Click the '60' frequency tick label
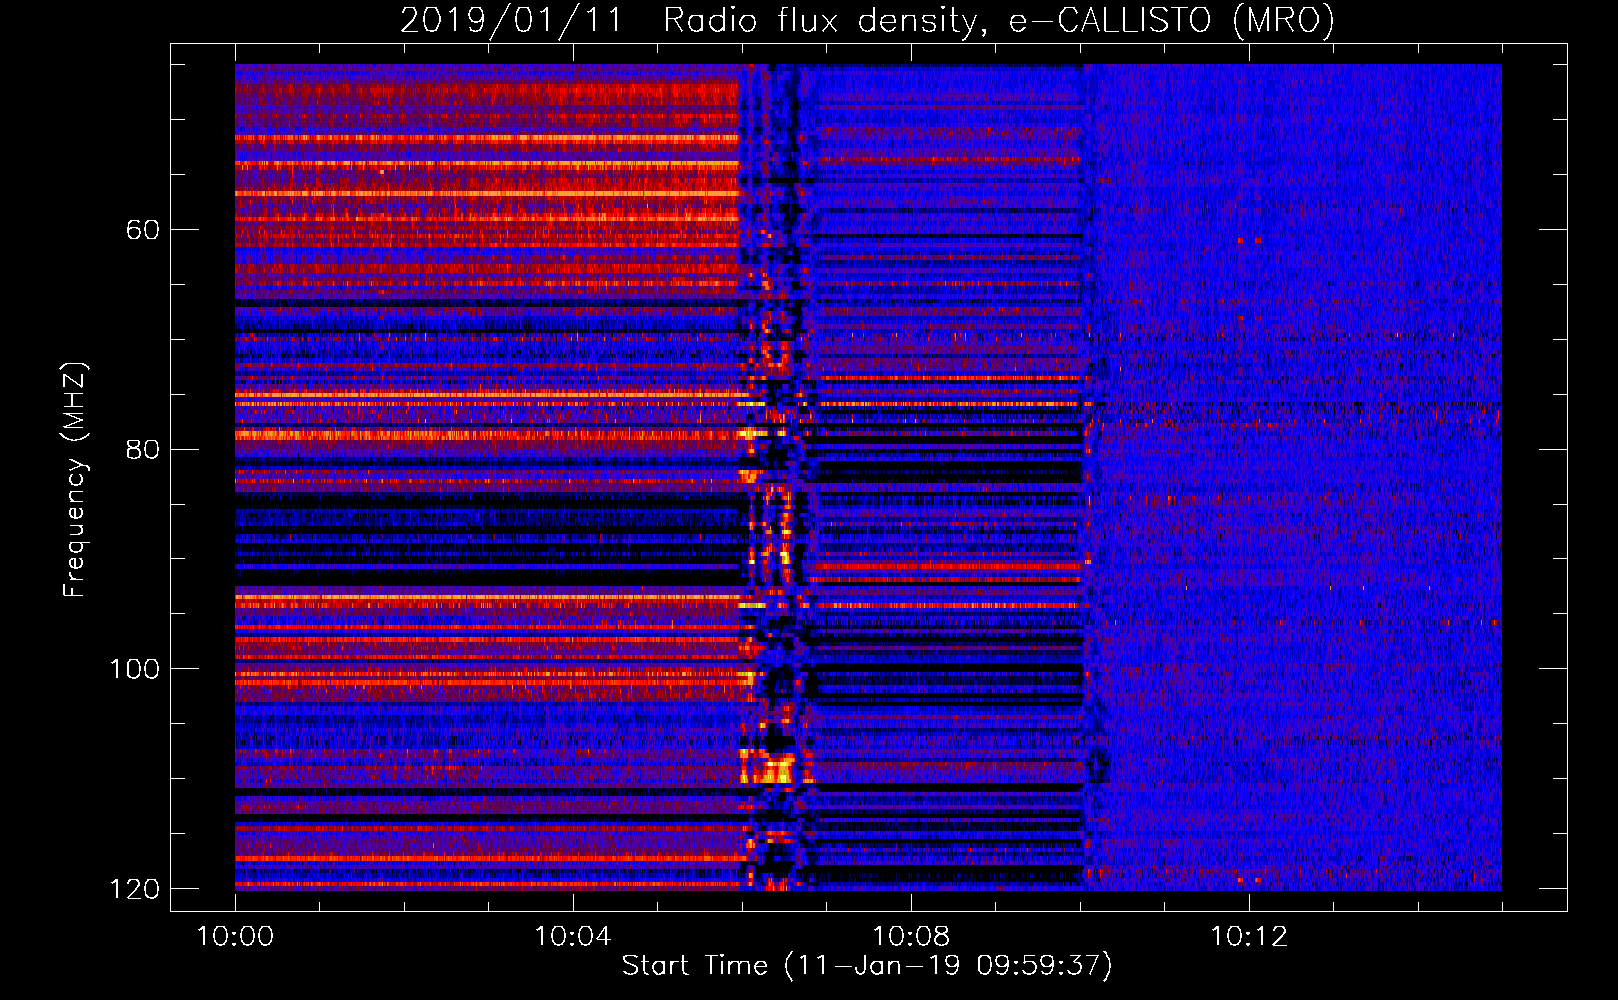Screen dimensions: 1618x1000 (x=143, y=230)
